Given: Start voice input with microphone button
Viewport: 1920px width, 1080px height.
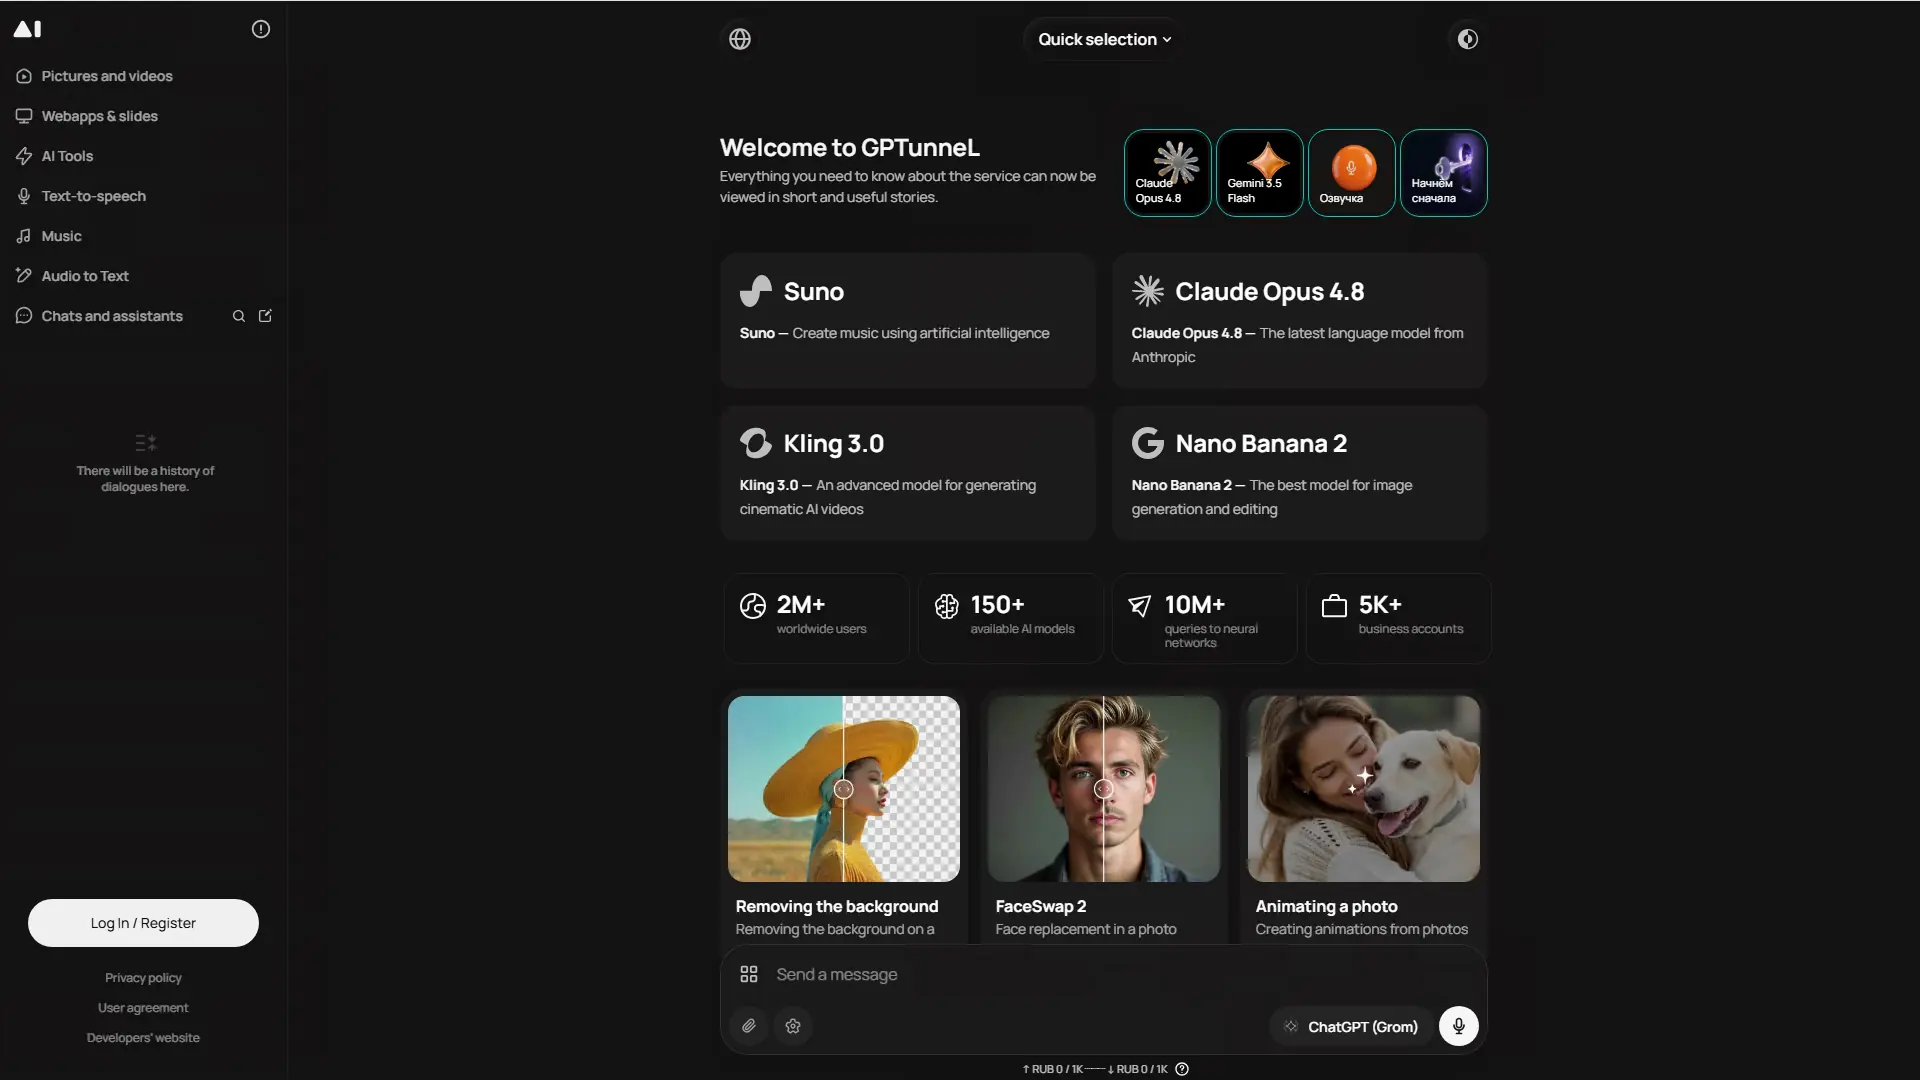Looking at the screenshot, I should click(x=1459, y=1026).
